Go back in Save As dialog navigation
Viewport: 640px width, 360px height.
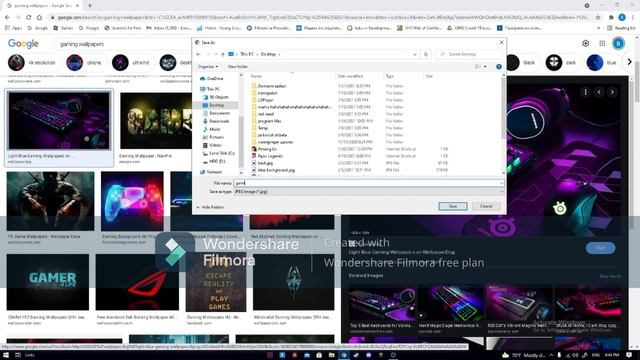tap(198, 54)
